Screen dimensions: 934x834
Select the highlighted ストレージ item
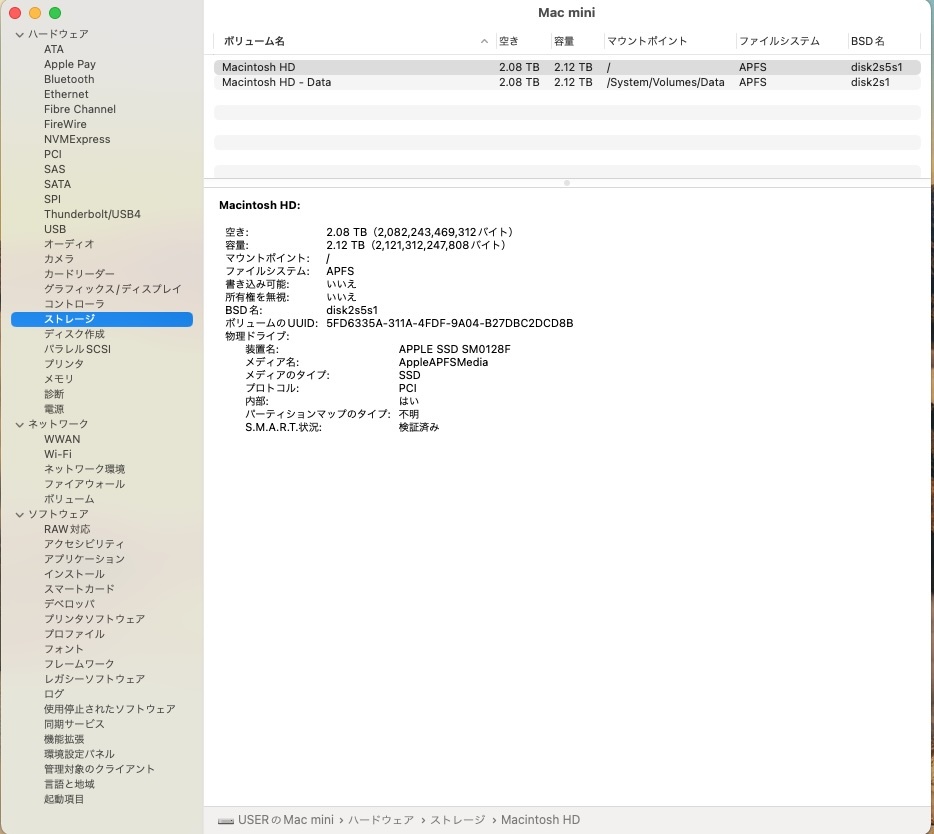pyautogui.click(x=102, y=319)
